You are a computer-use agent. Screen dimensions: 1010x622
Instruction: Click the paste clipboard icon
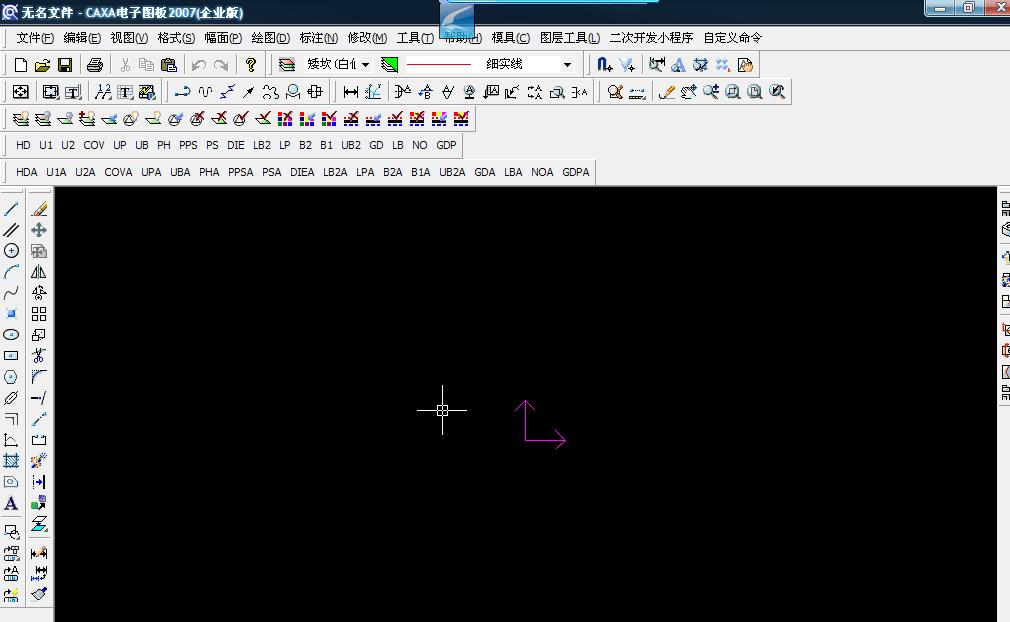click(x=169, y=64)
